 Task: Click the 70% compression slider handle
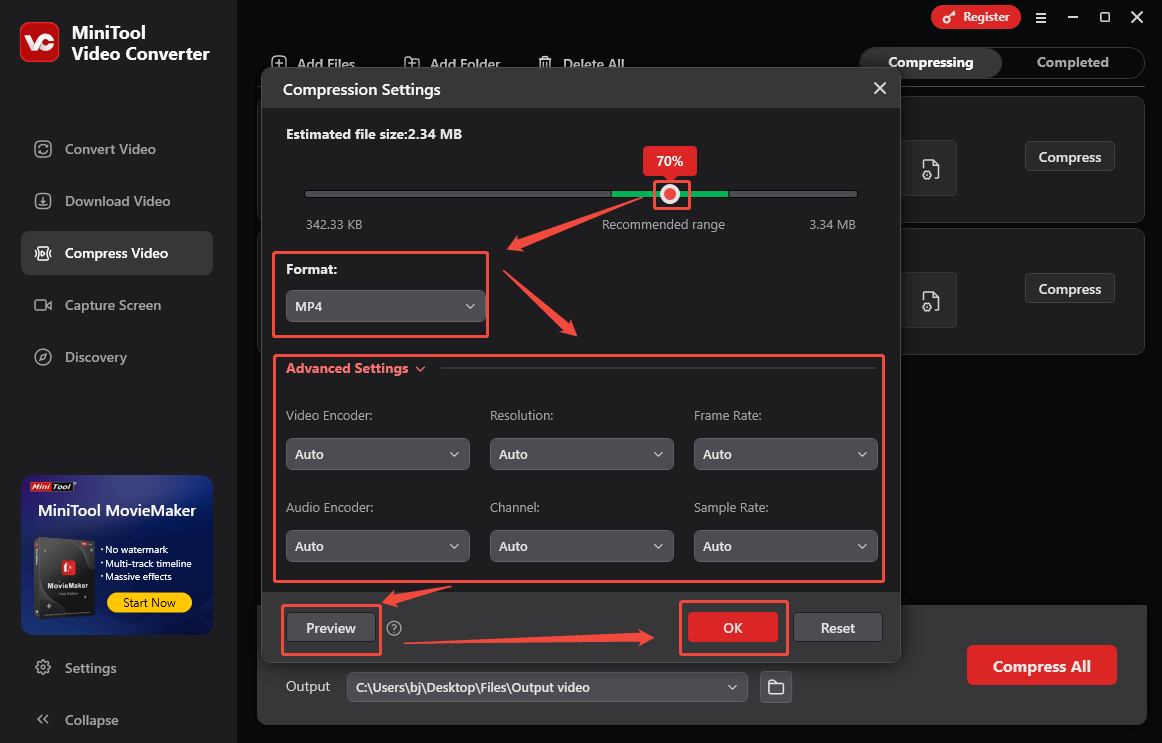point(670,194)
